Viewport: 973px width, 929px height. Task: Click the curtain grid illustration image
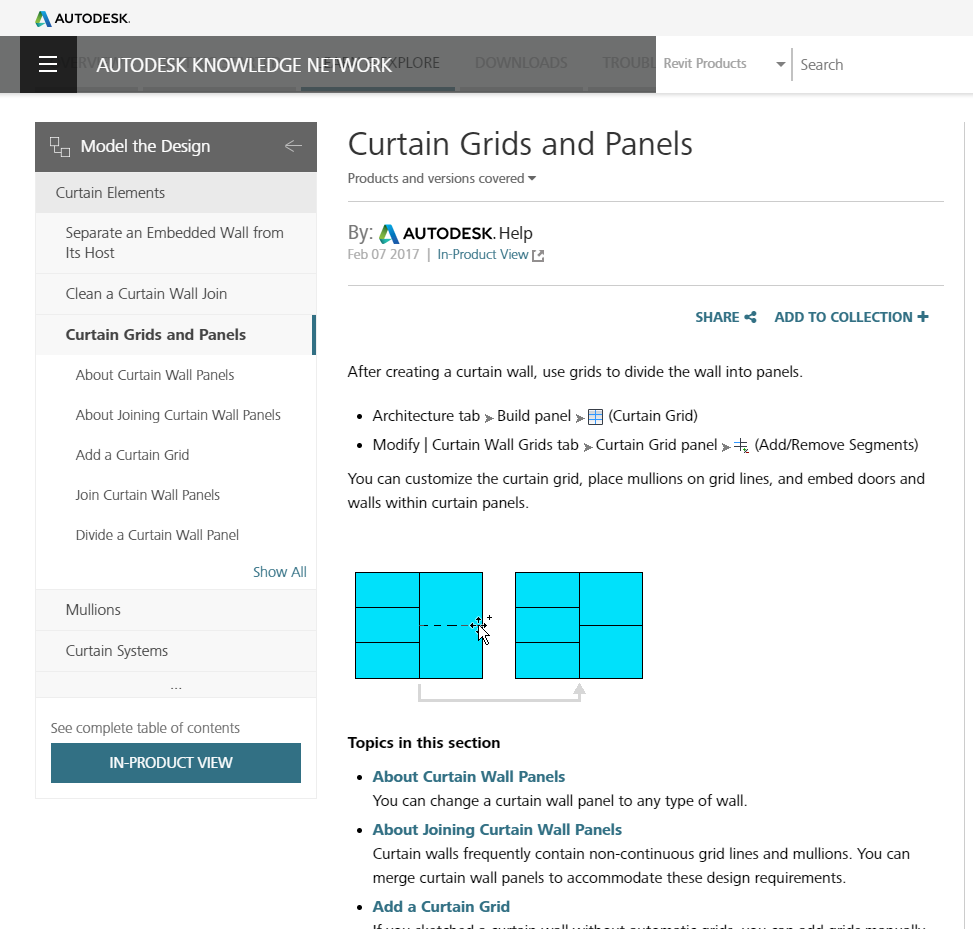(499, 632)
